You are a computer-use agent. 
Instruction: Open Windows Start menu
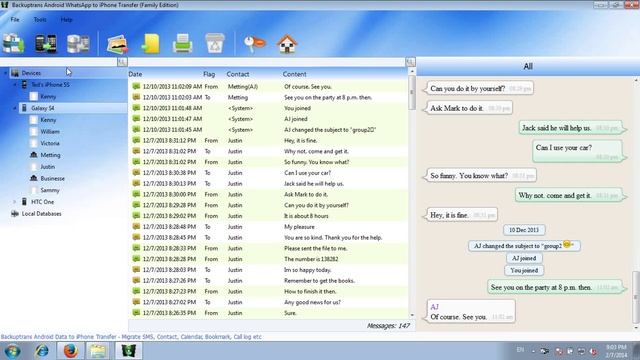(13, 351)
